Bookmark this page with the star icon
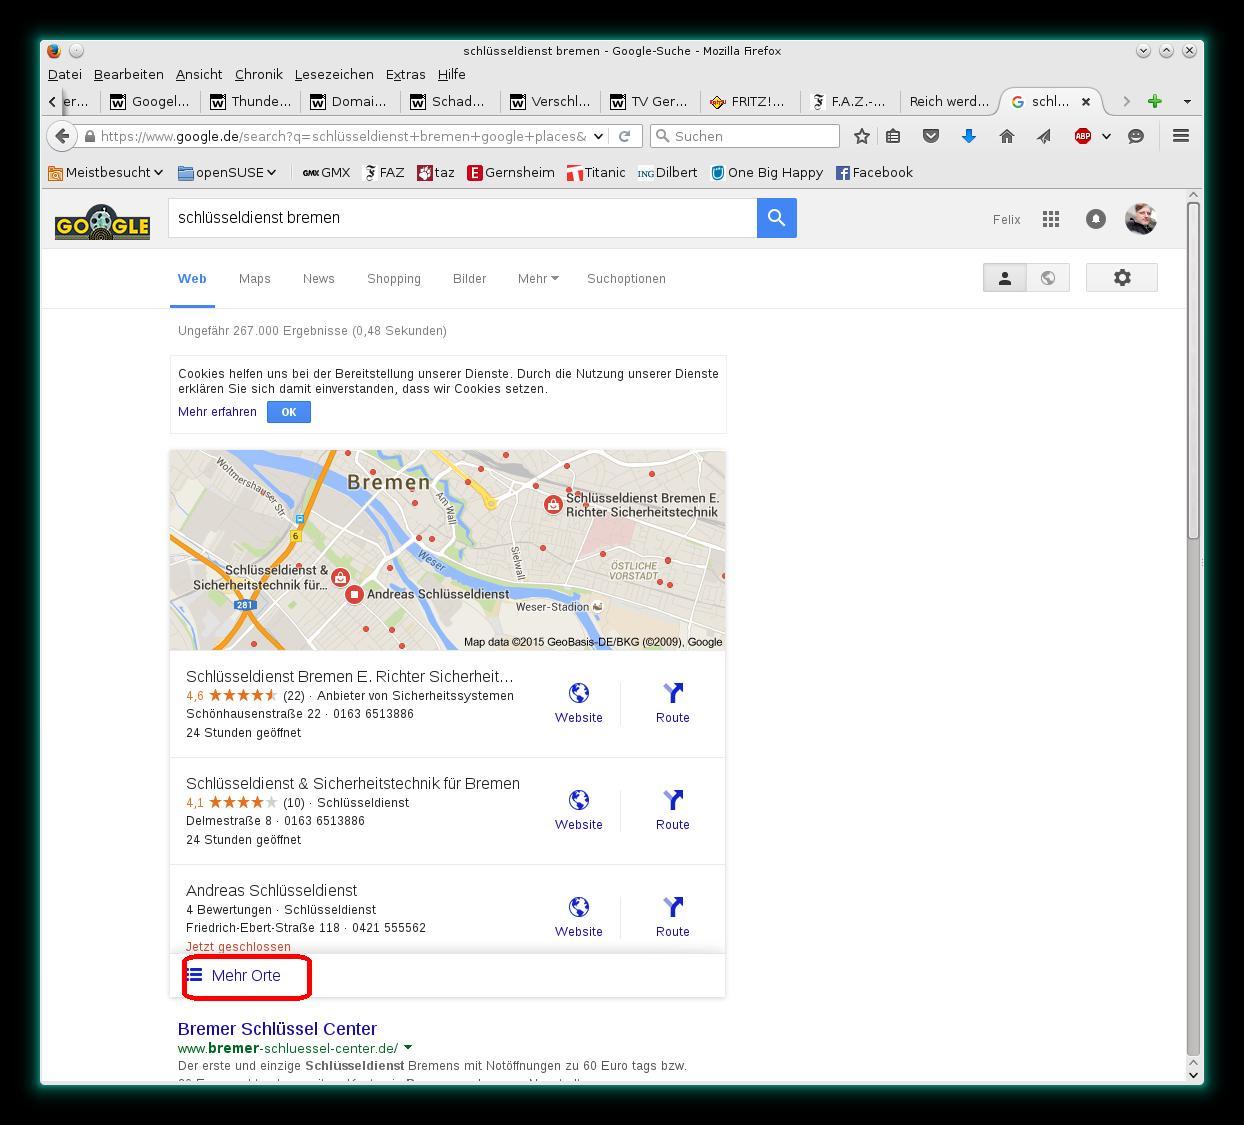 (x=861, y=136)
